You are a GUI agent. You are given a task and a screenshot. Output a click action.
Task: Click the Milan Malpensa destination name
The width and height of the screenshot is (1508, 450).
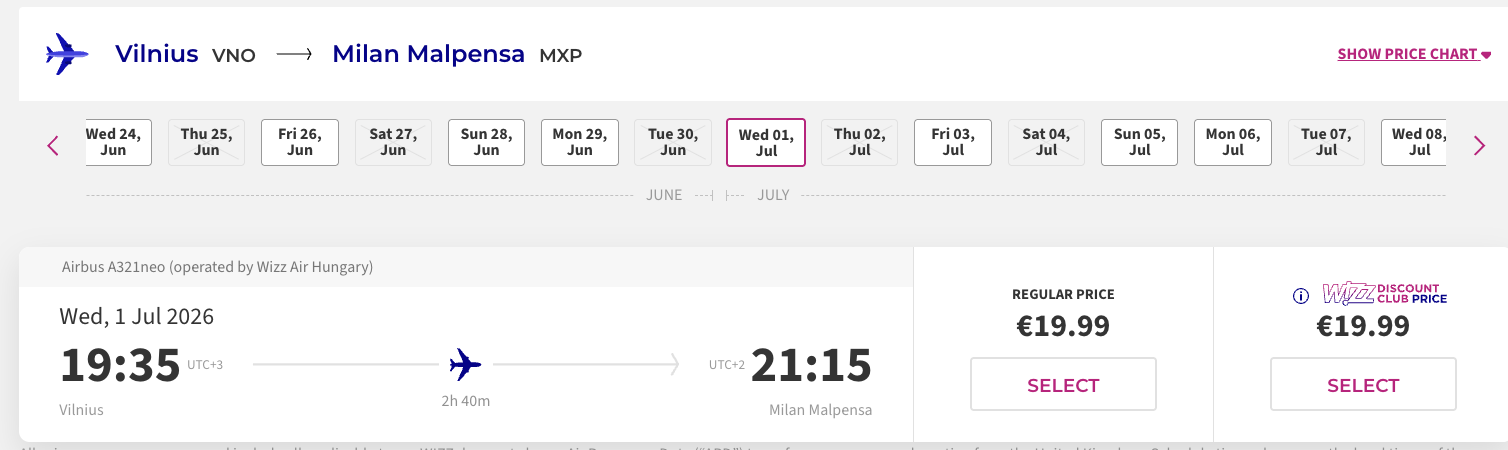428,54
